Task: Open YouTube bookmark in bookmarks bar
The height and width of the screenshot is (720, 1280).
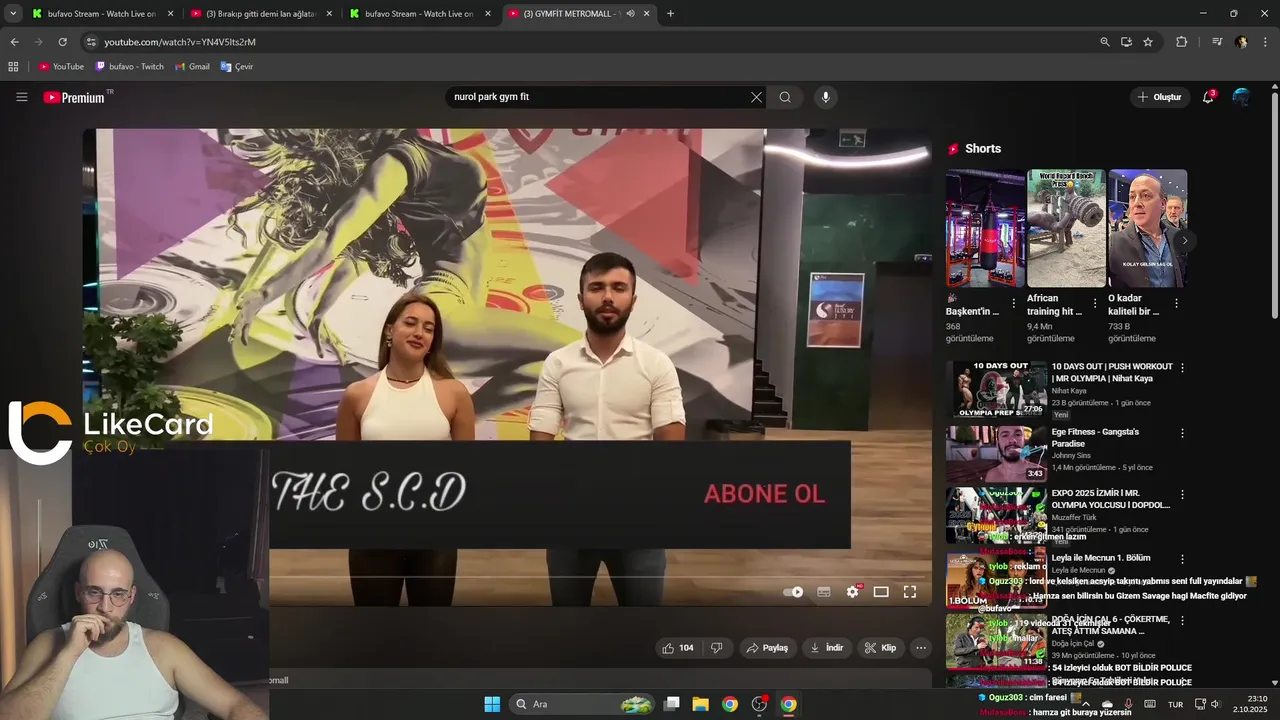Action: [61, 67]
